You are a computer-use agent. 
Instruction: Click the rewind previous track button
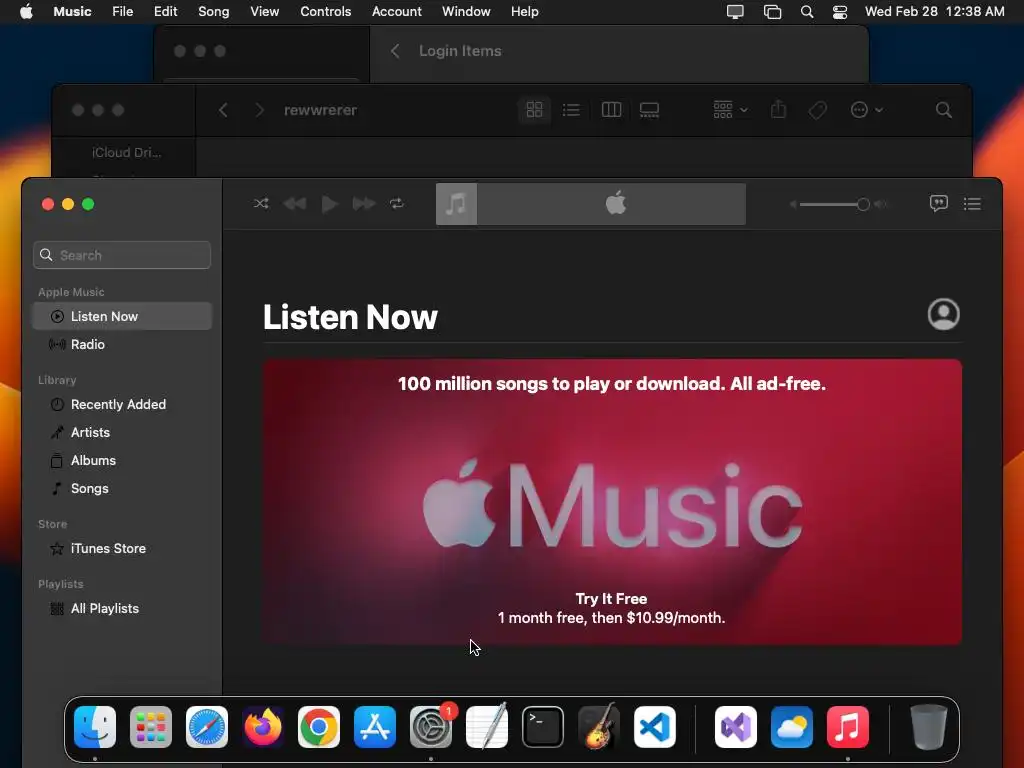pos(295,204)
